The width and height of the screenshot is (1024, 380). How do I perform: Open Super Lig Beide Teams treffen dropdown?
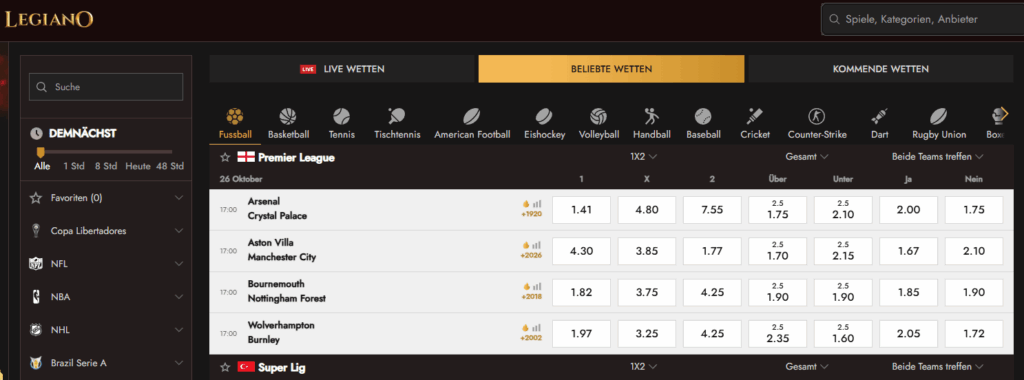pyautogui.click(x=938, y=367)
